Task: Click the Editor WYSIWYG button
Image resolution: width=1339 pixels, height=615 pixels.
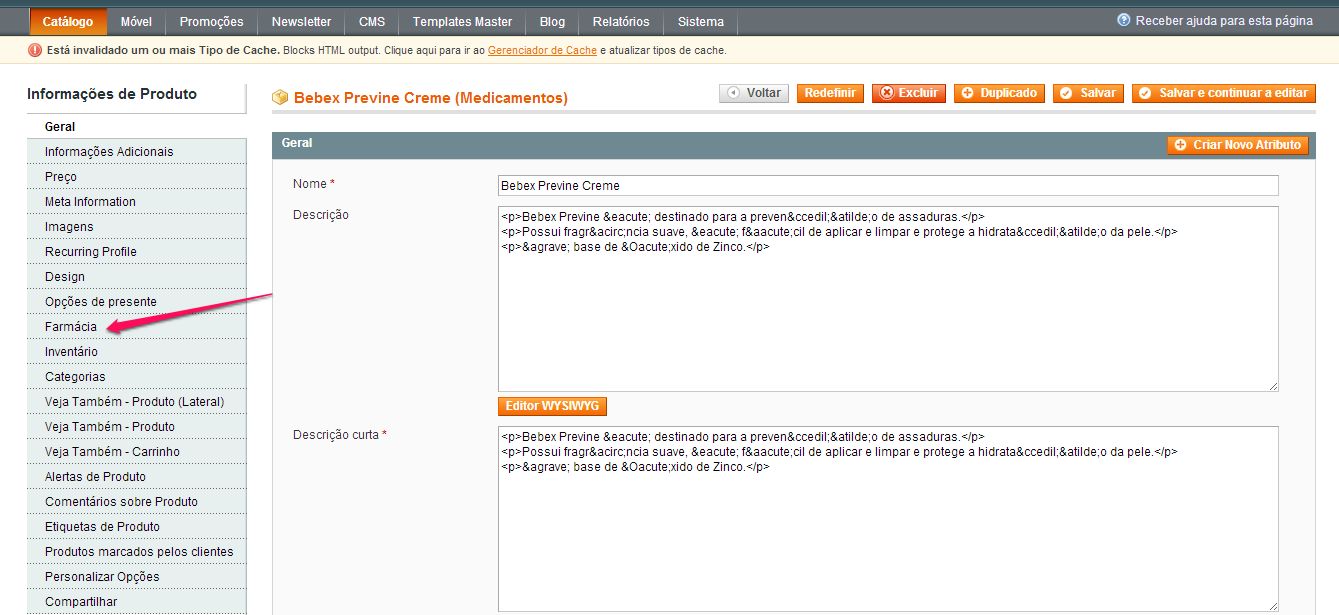Action: pos(552,406)
